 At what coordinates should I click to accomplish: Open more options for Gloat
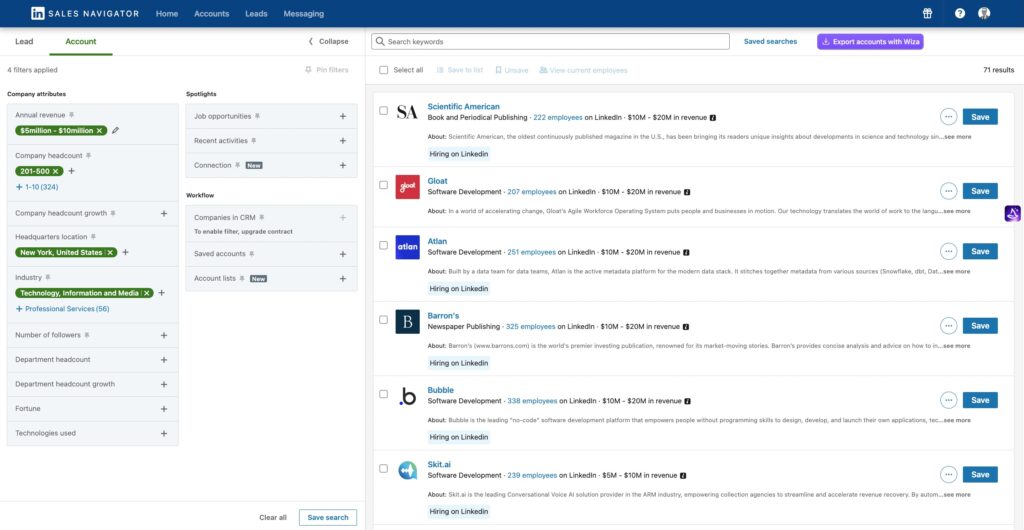coord(948,191)
